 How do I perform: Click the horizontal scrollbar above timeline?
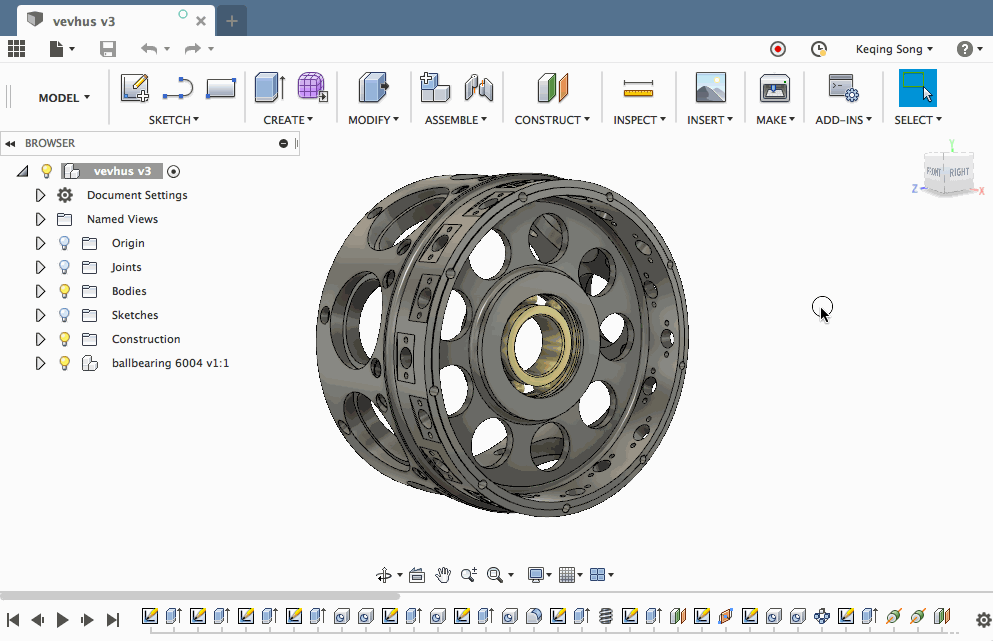(200, 596)
